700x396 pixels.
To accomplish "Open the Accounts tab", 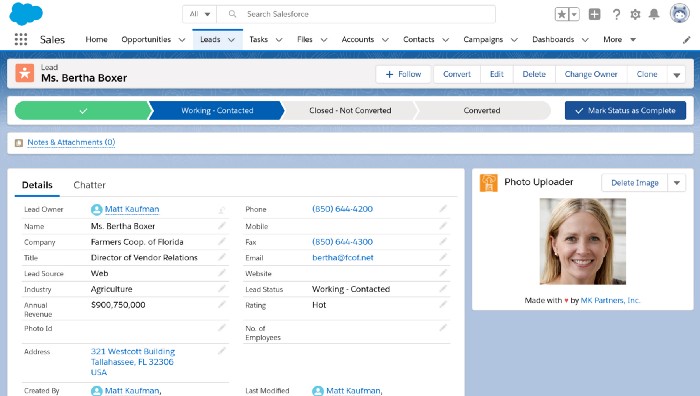I will [x=358, y=40].
